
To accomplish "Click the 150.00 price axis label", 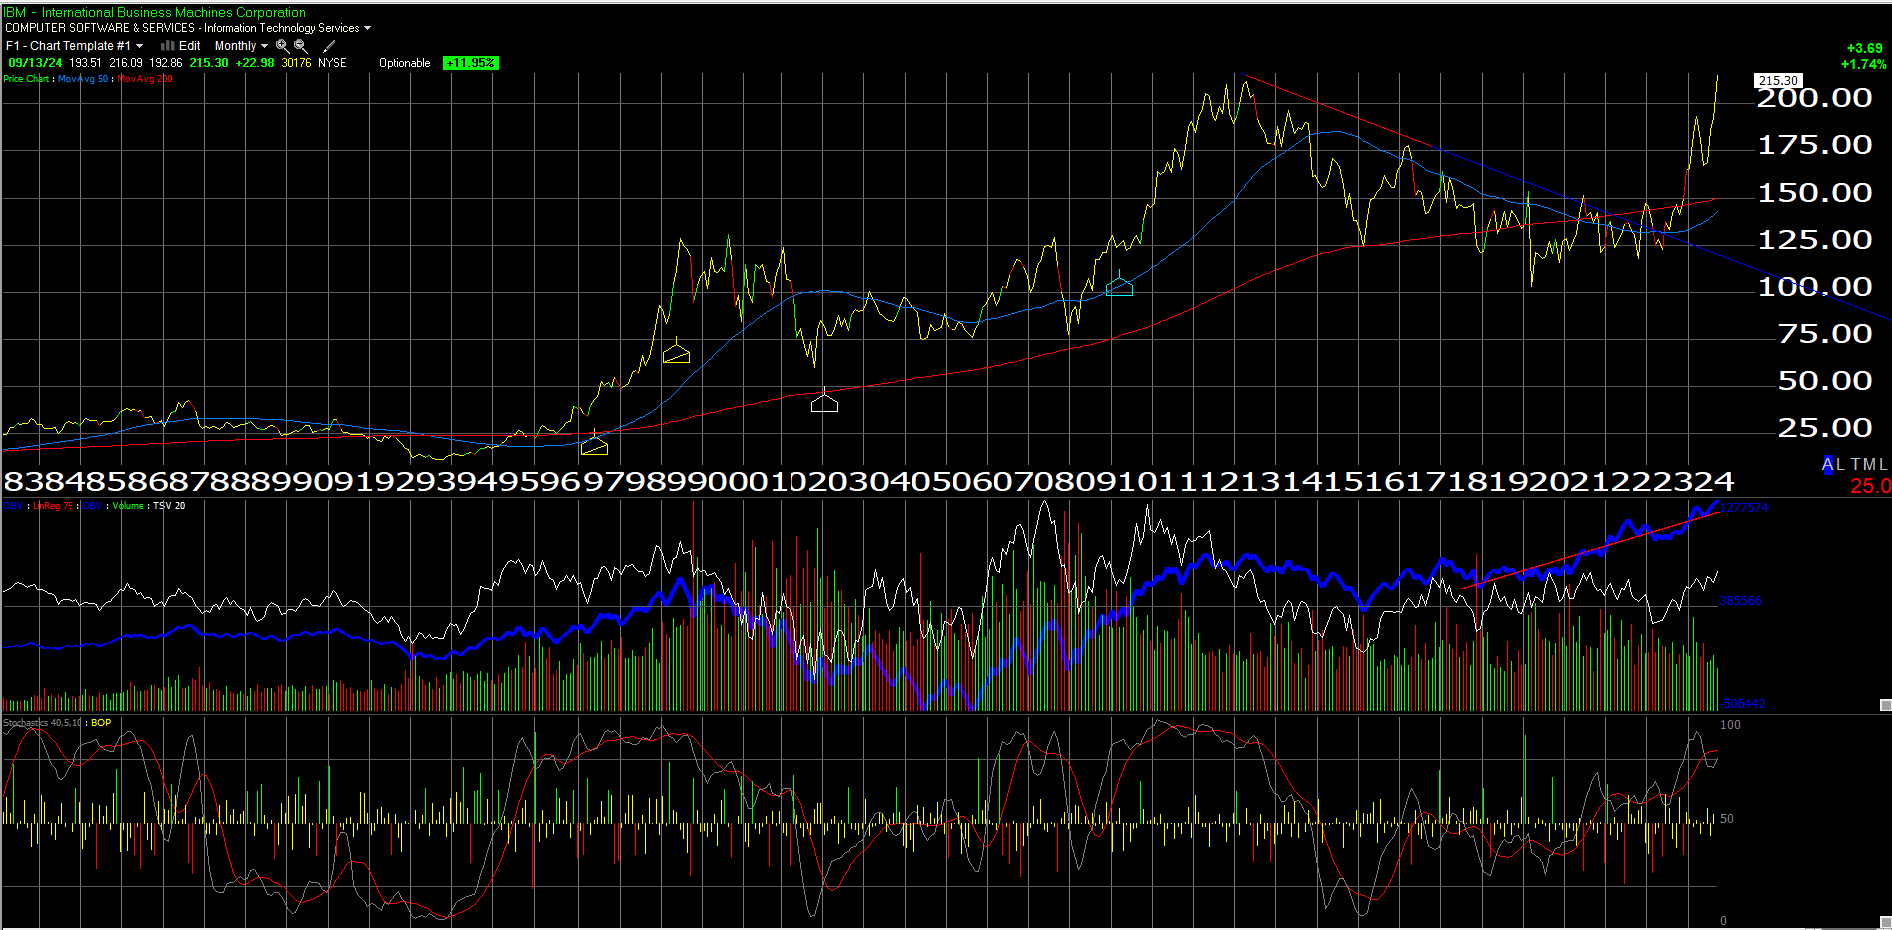I will (x=1814, y=193).
